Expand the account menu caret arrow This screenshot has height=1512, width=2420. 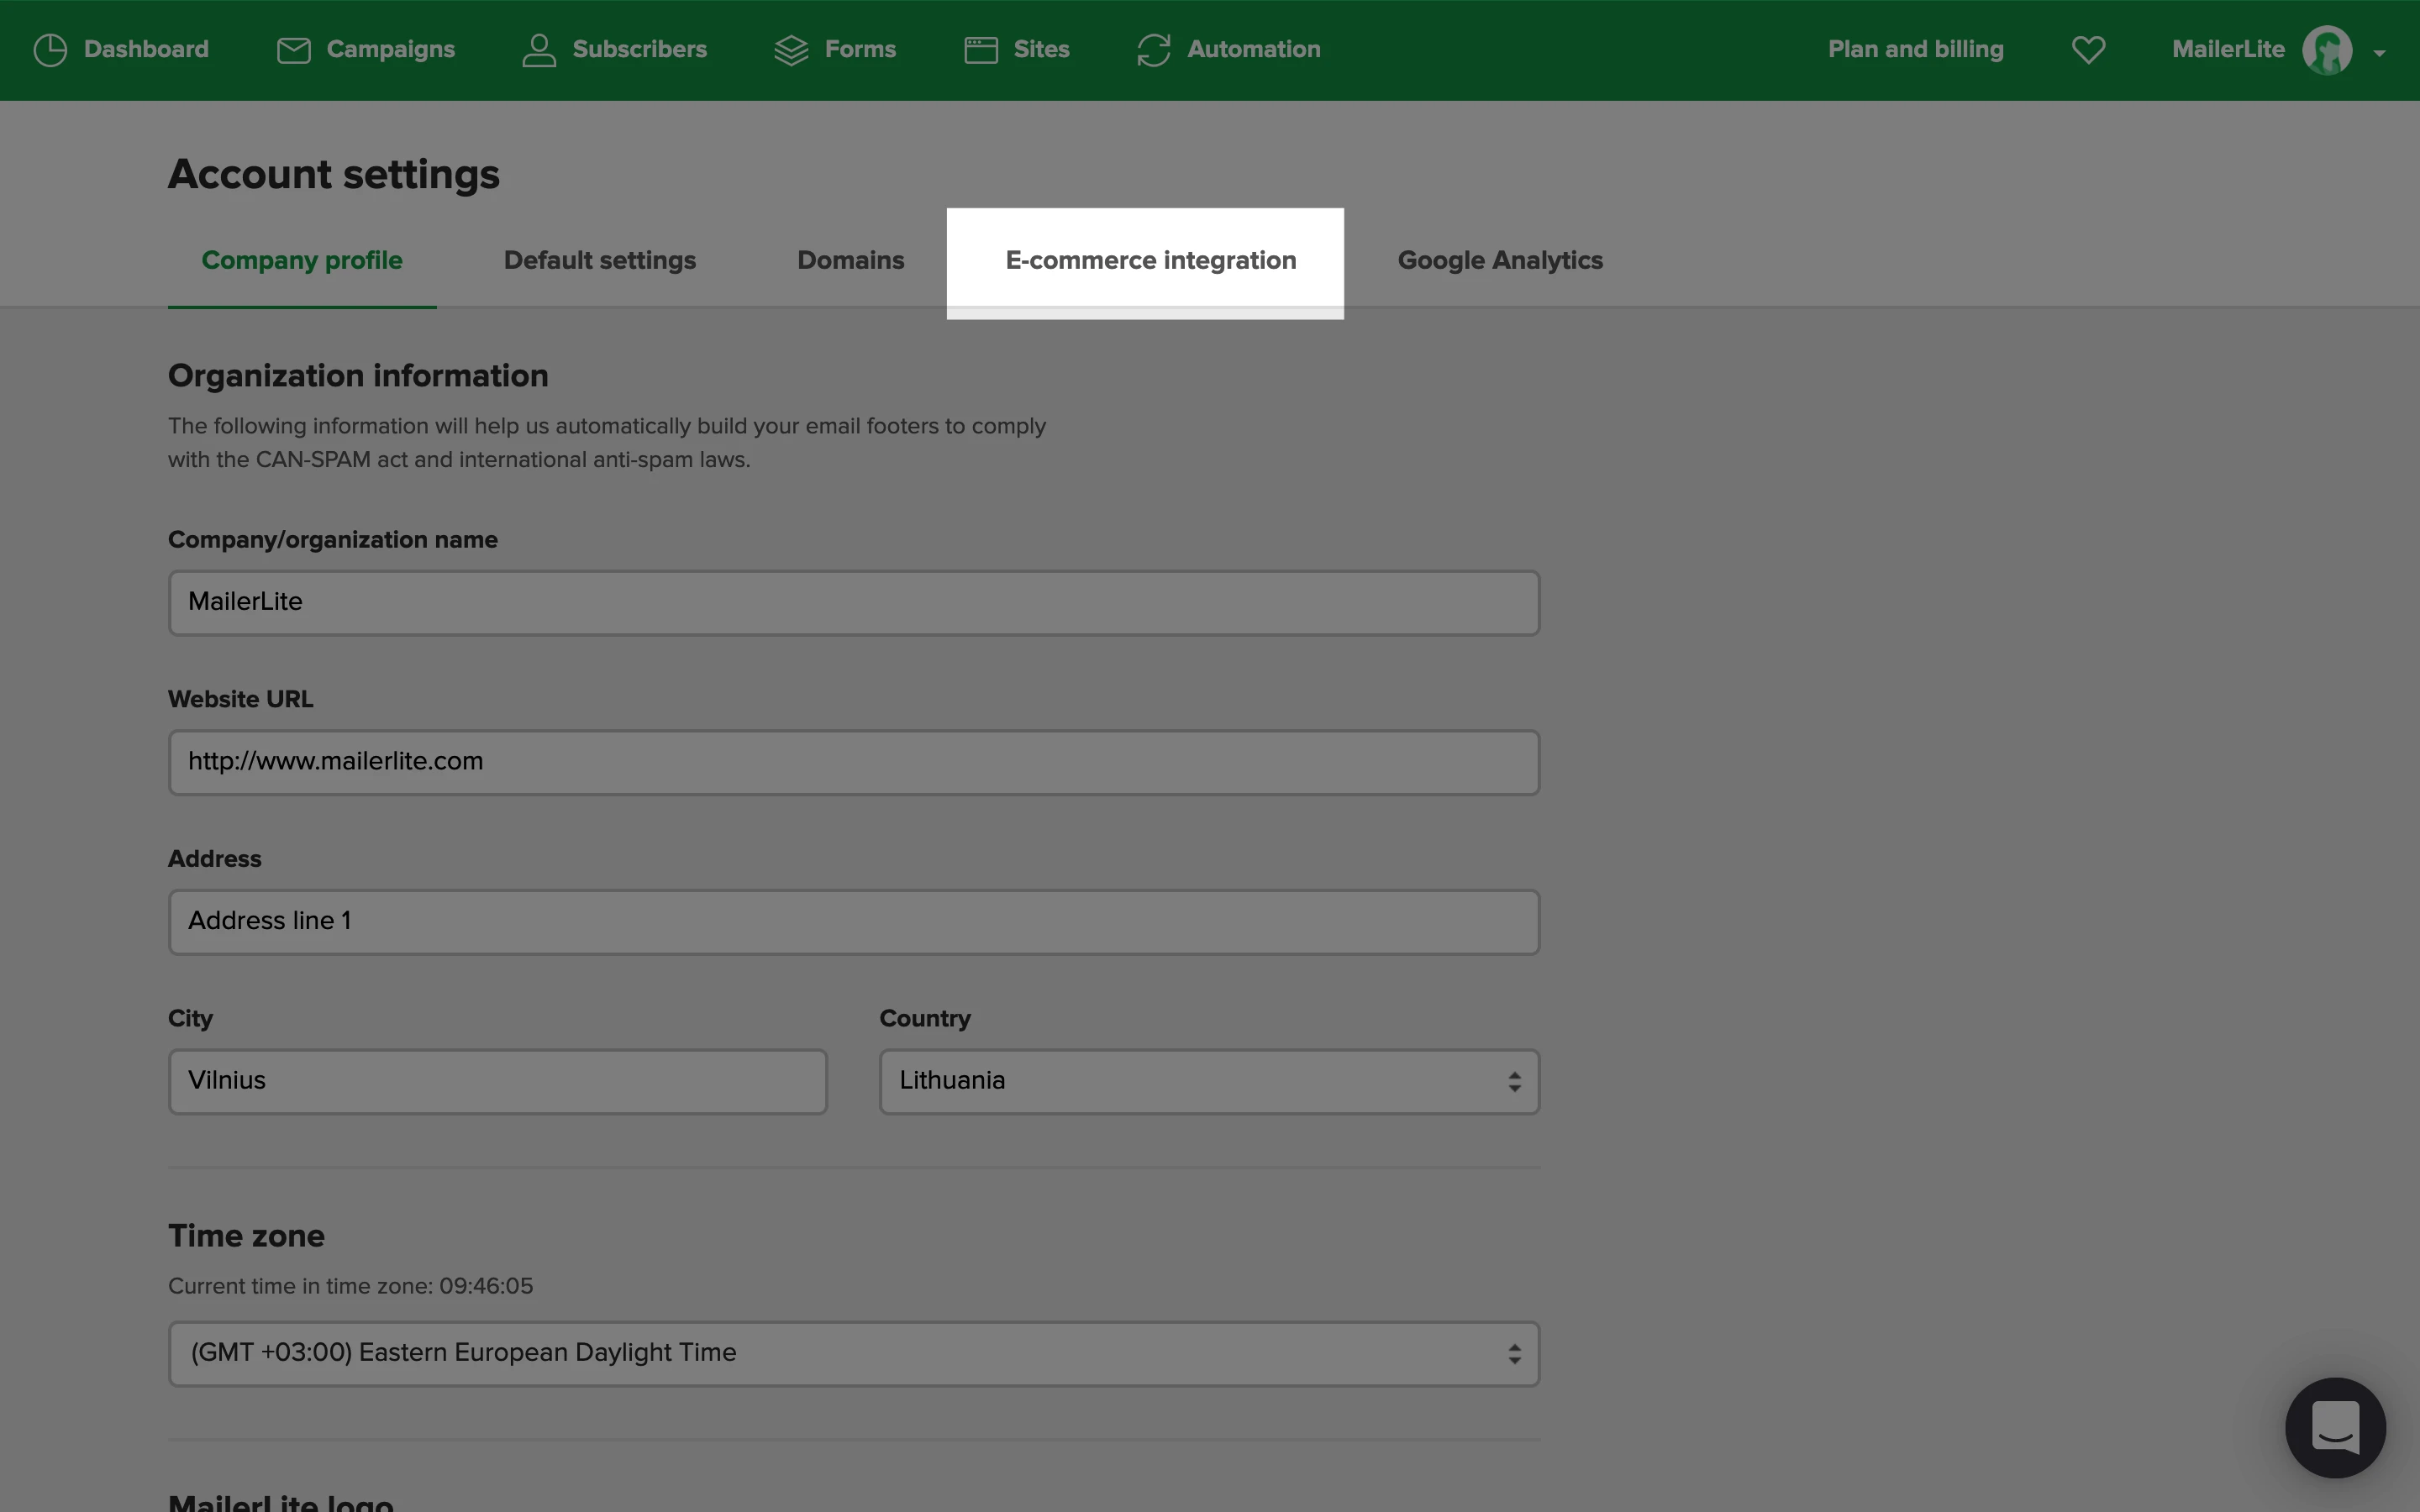pos(2380,53)
